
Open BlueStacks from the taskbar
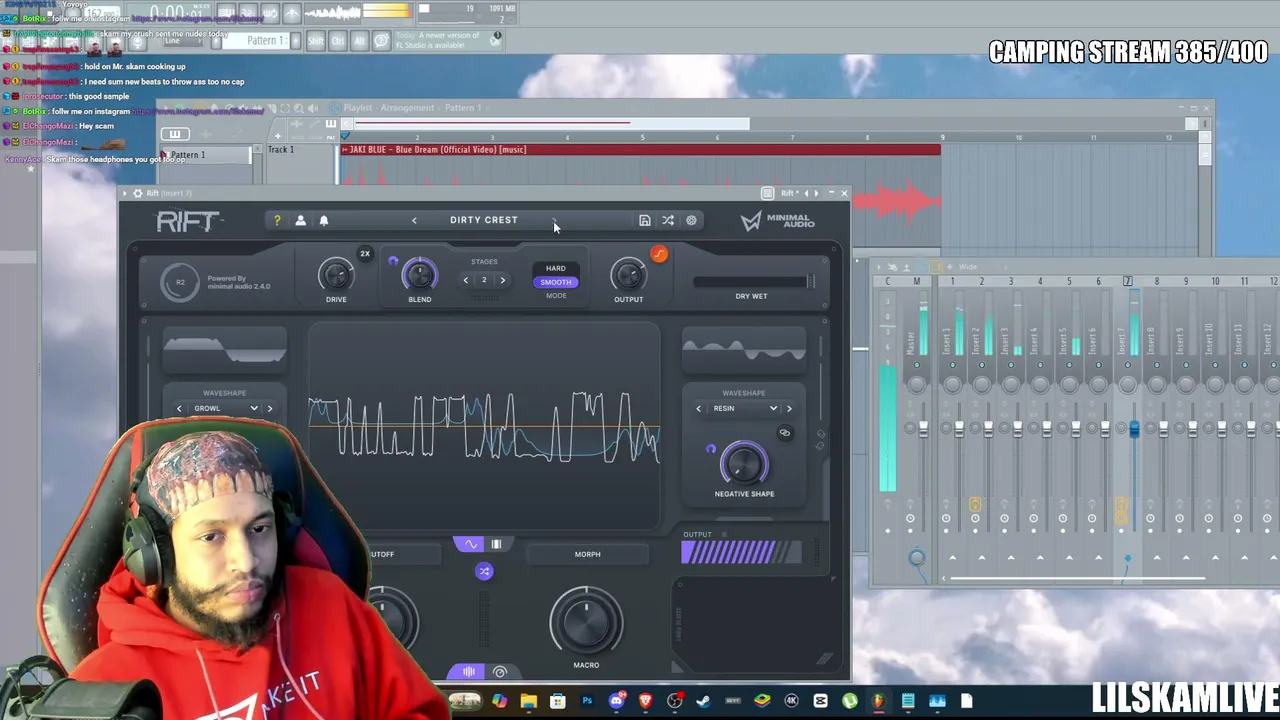pos(762,701)
